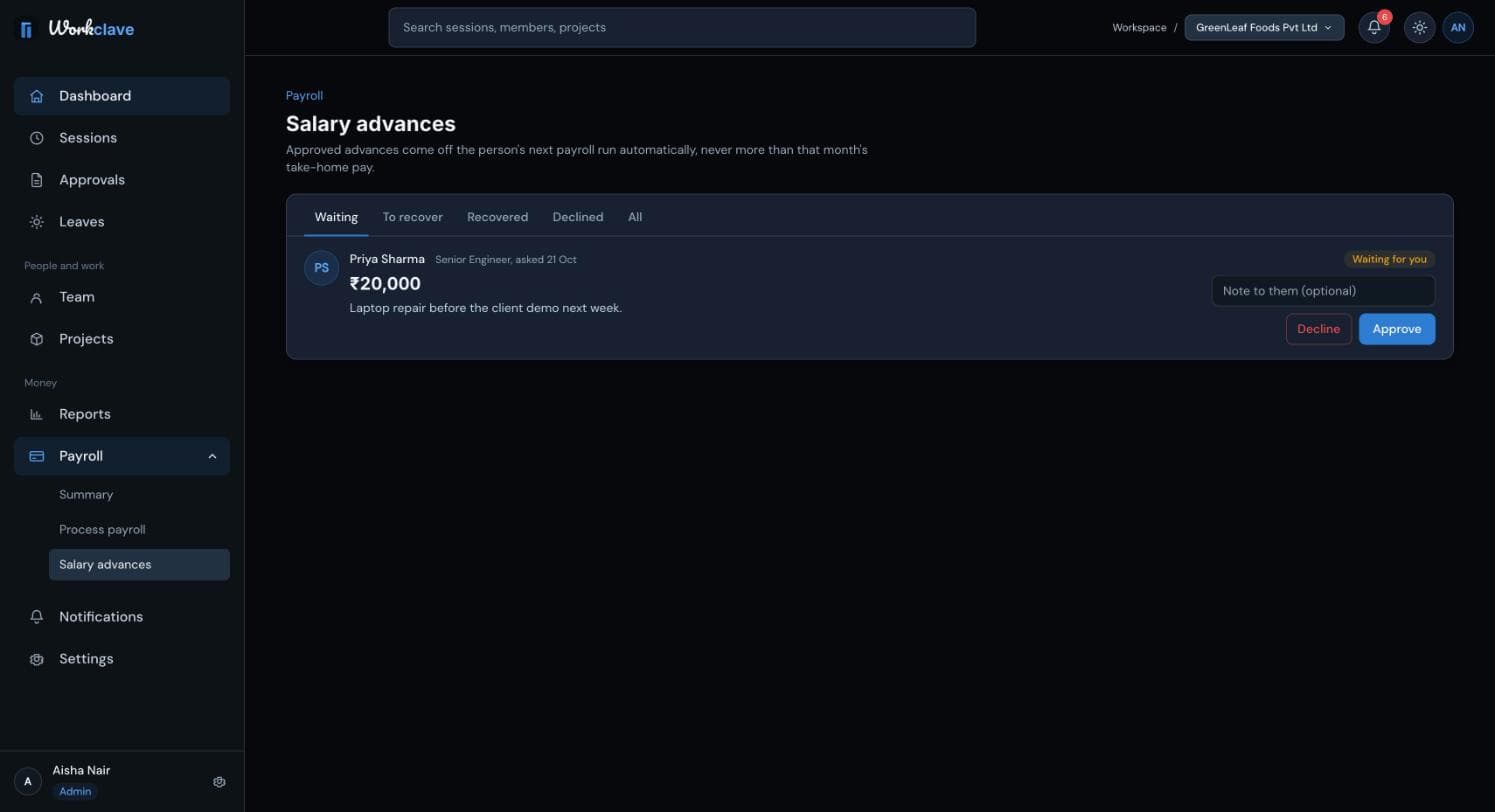
Task: Click the Reports bar chart icon
Action: pos(37,414)
